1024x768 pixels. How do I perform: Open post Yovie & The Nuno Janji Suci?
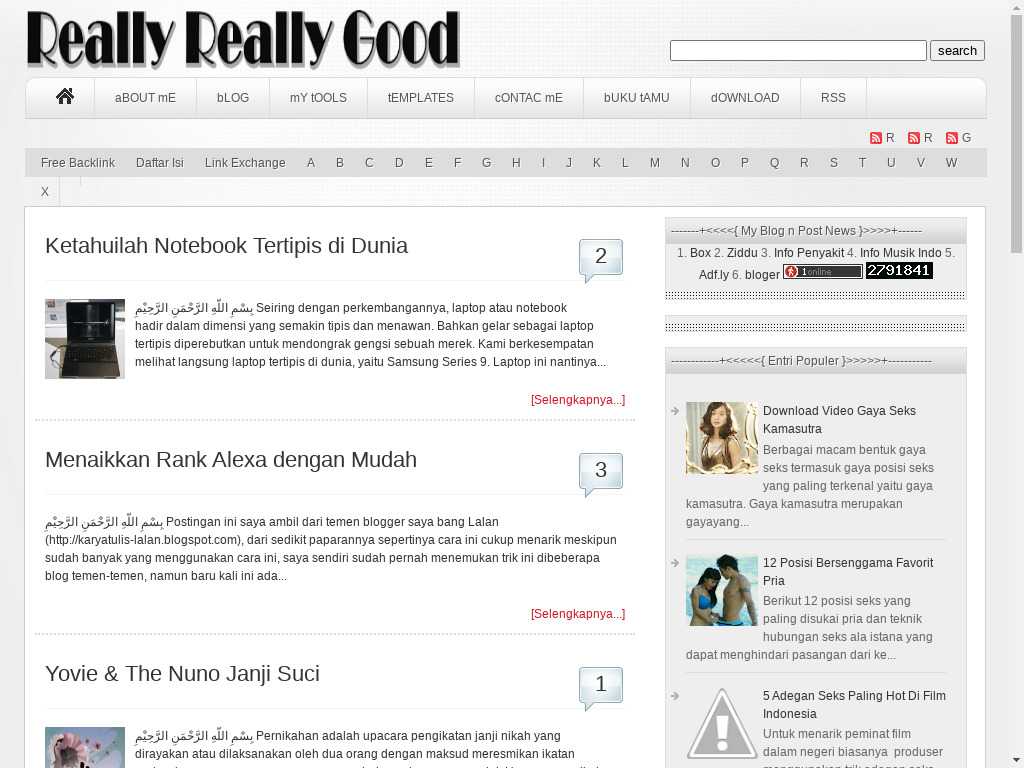[182, 674]
